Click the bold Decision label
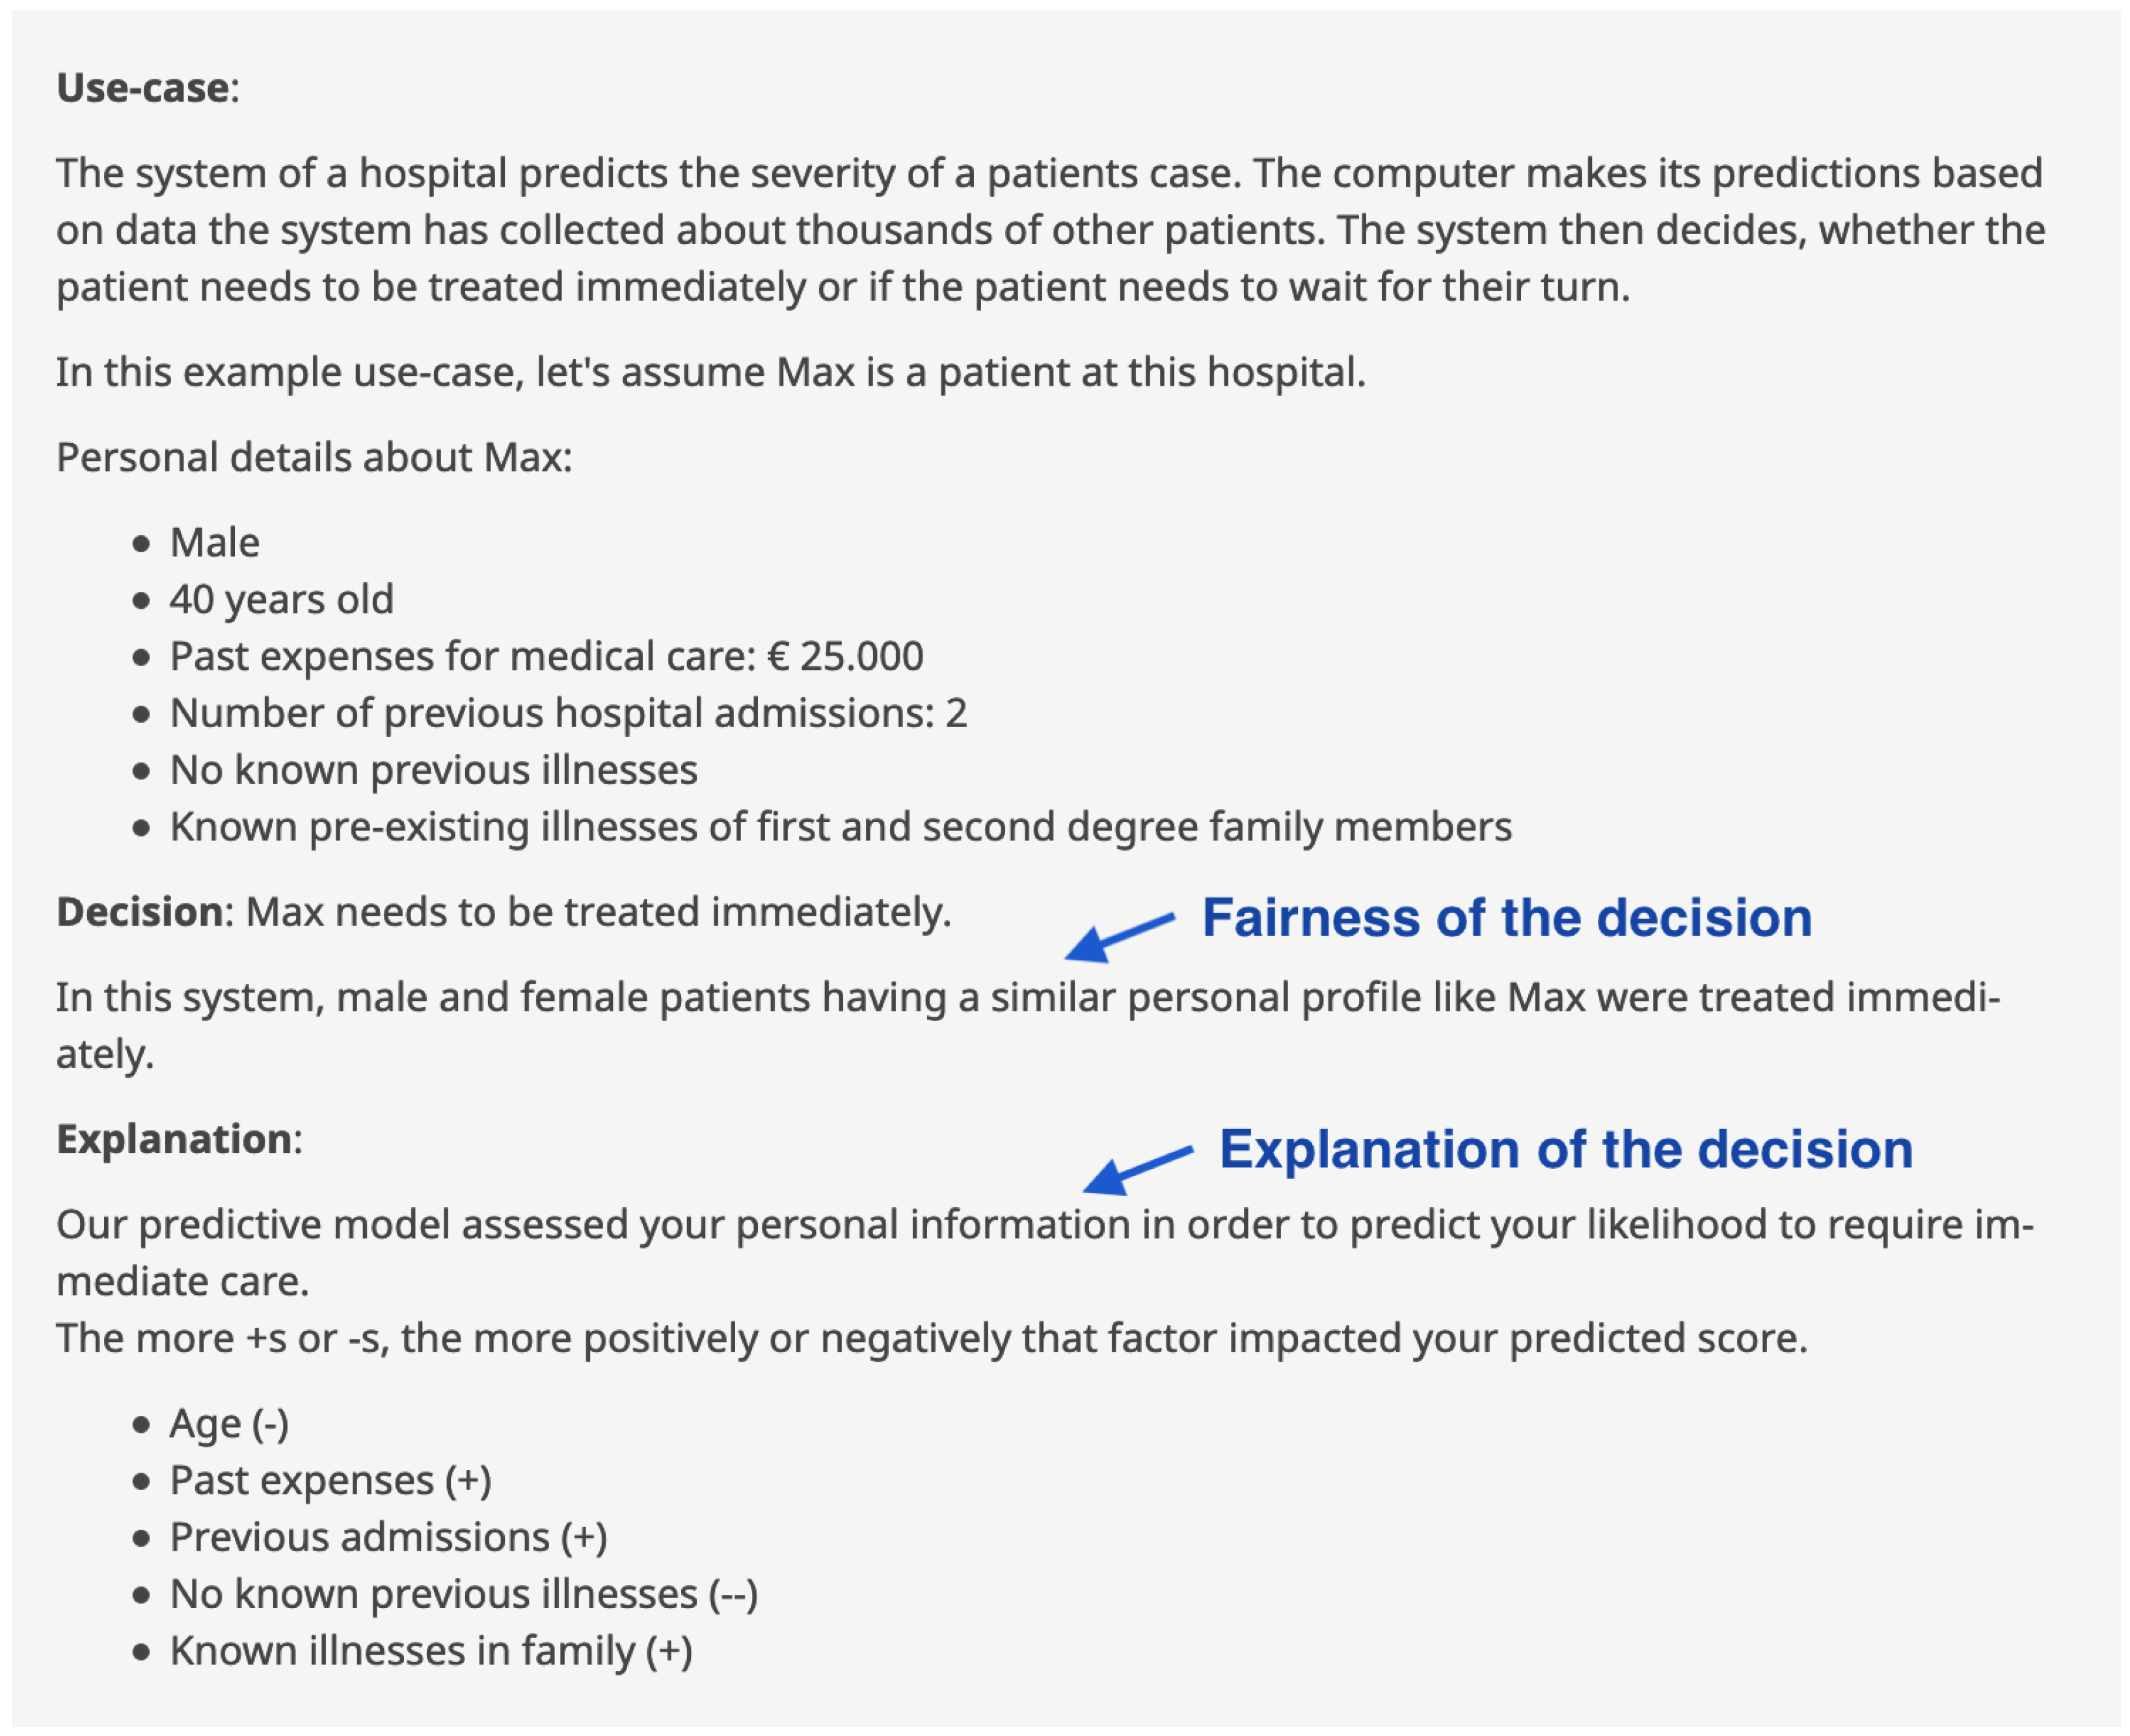 tap(139, 912)
